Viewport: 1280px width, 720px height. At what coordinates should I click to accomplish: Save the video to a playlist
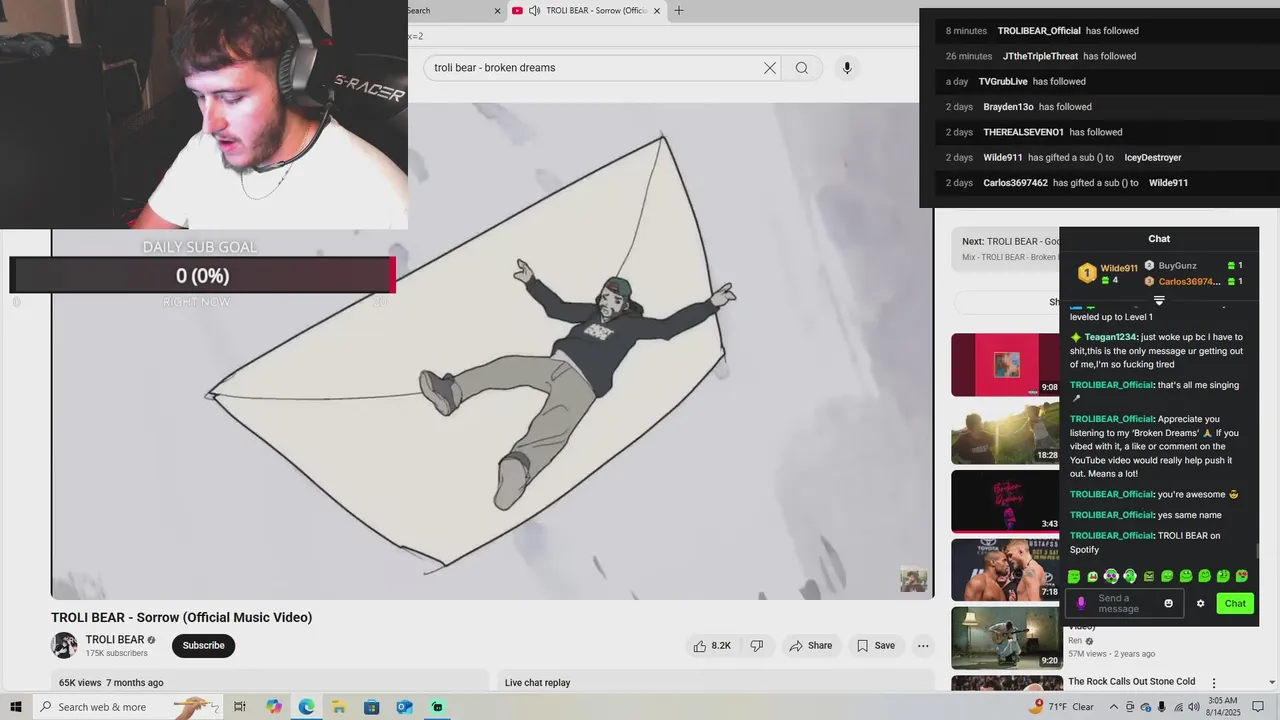[875, 646]
